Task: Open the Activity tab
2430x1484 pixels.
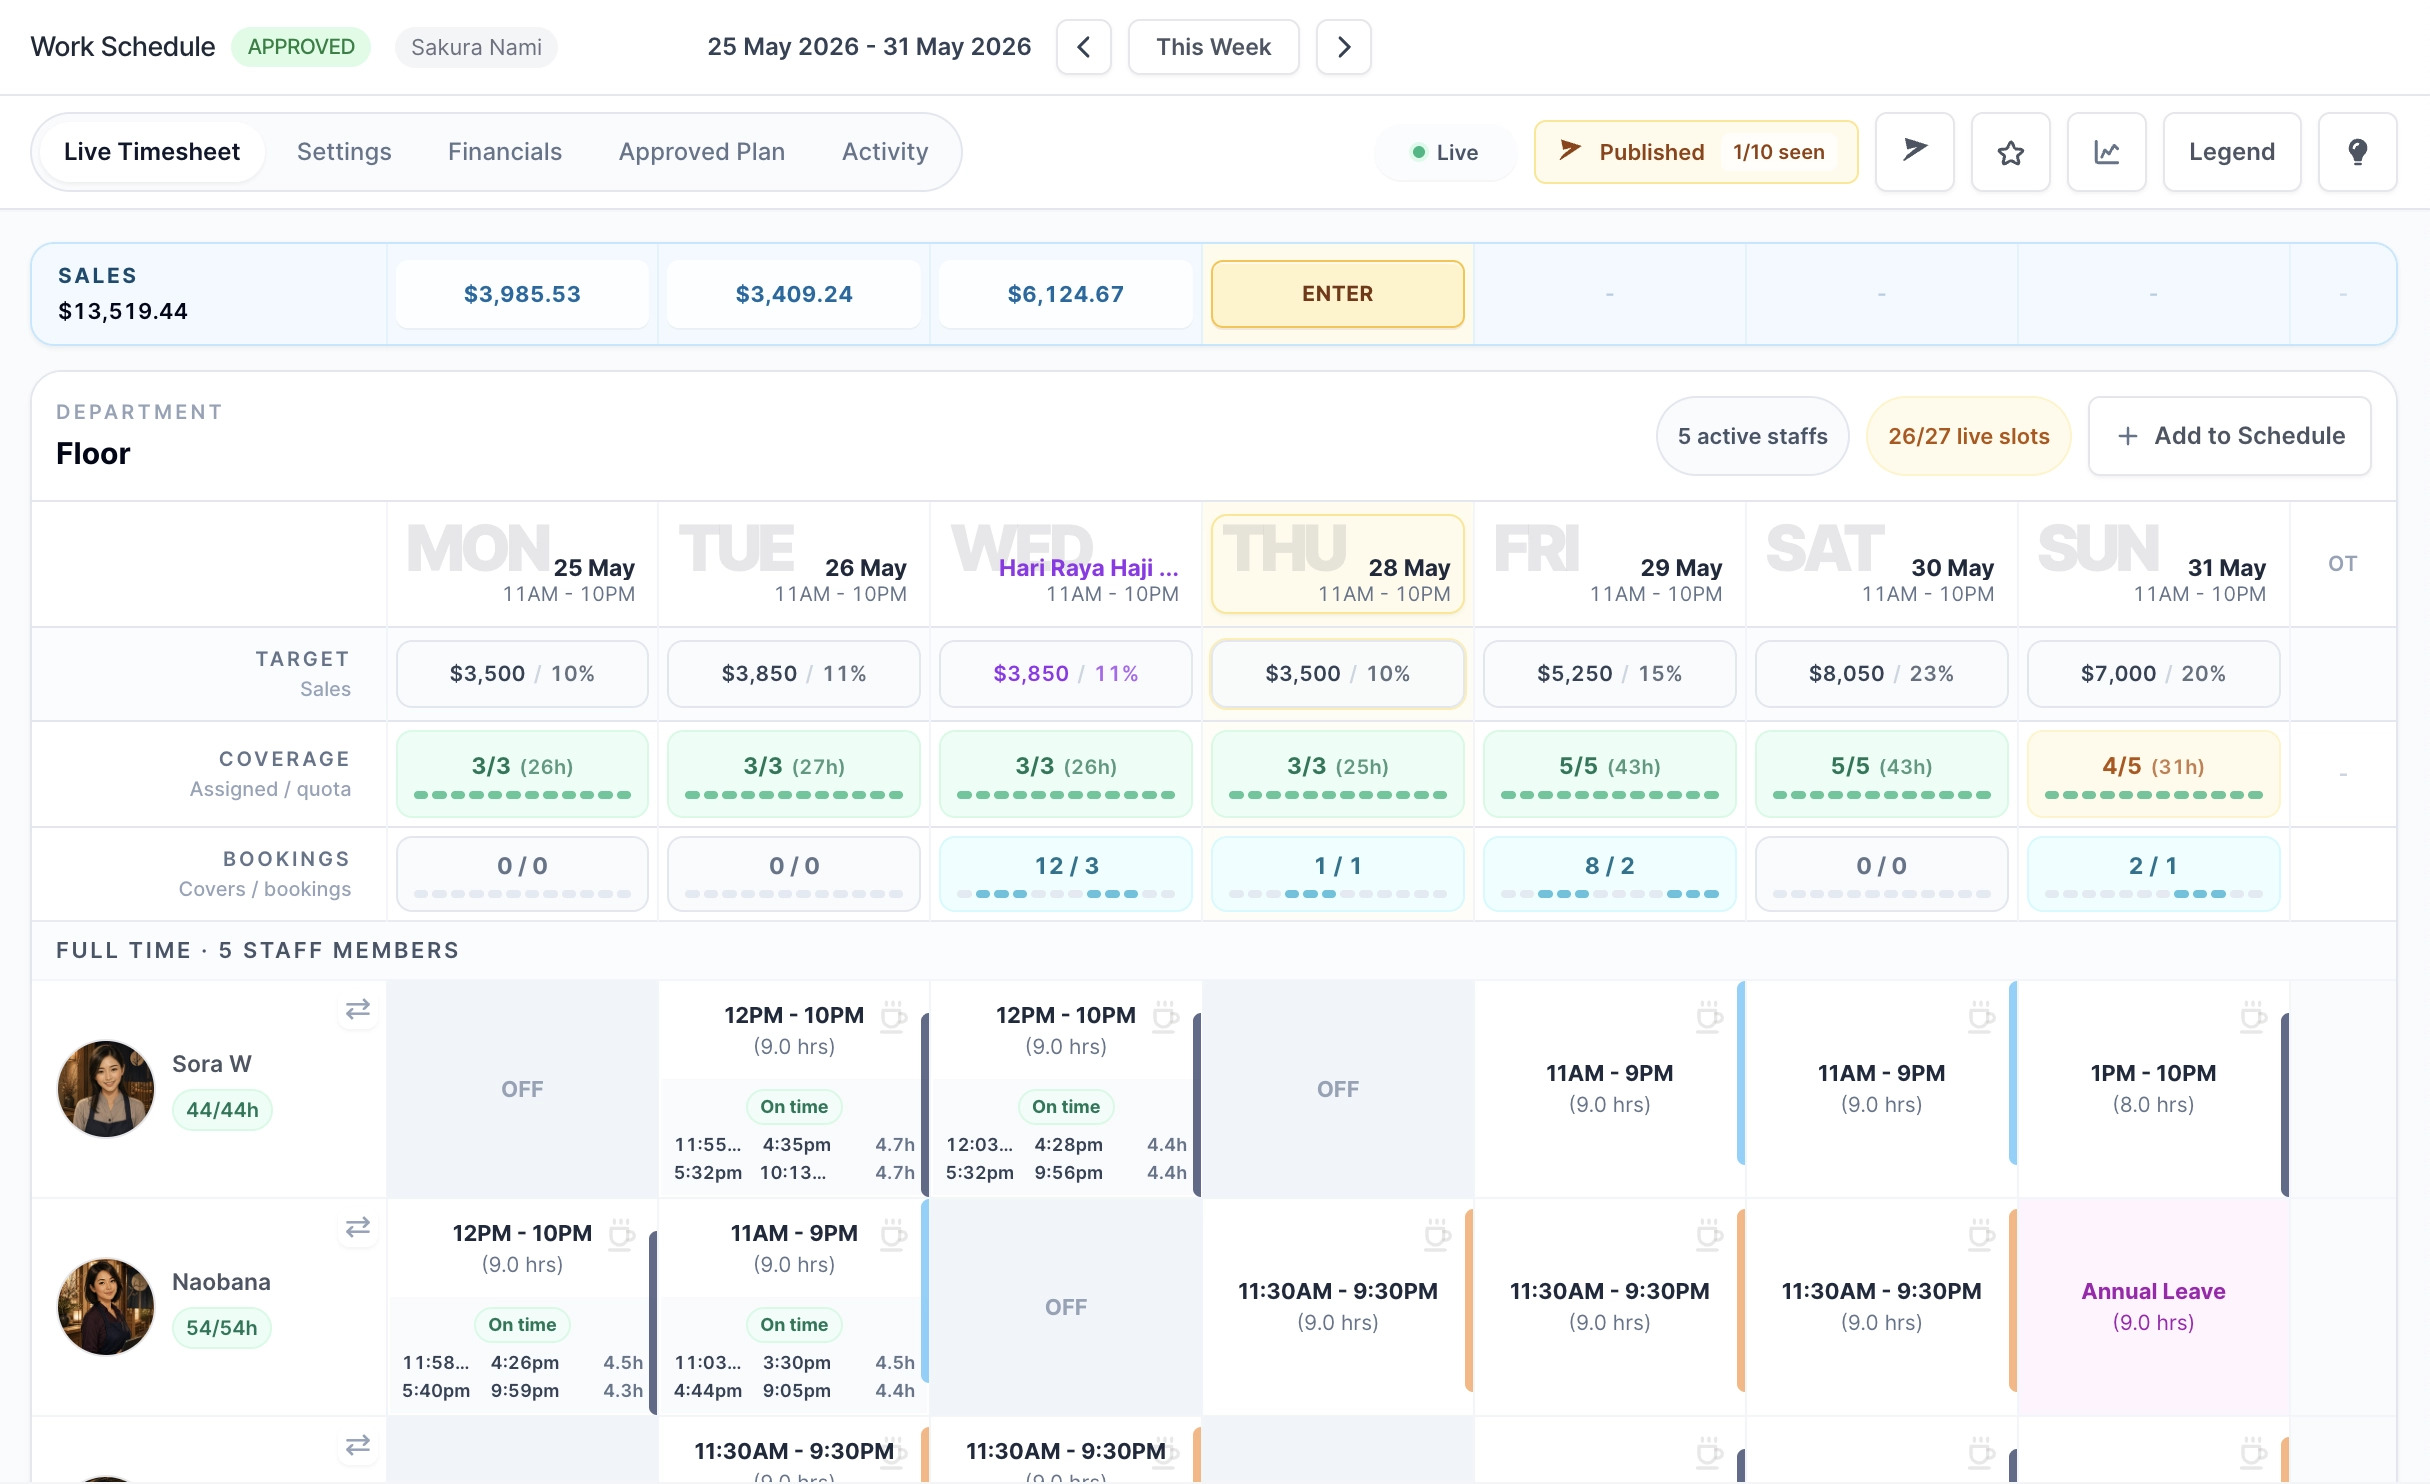Action: point(885,152)
